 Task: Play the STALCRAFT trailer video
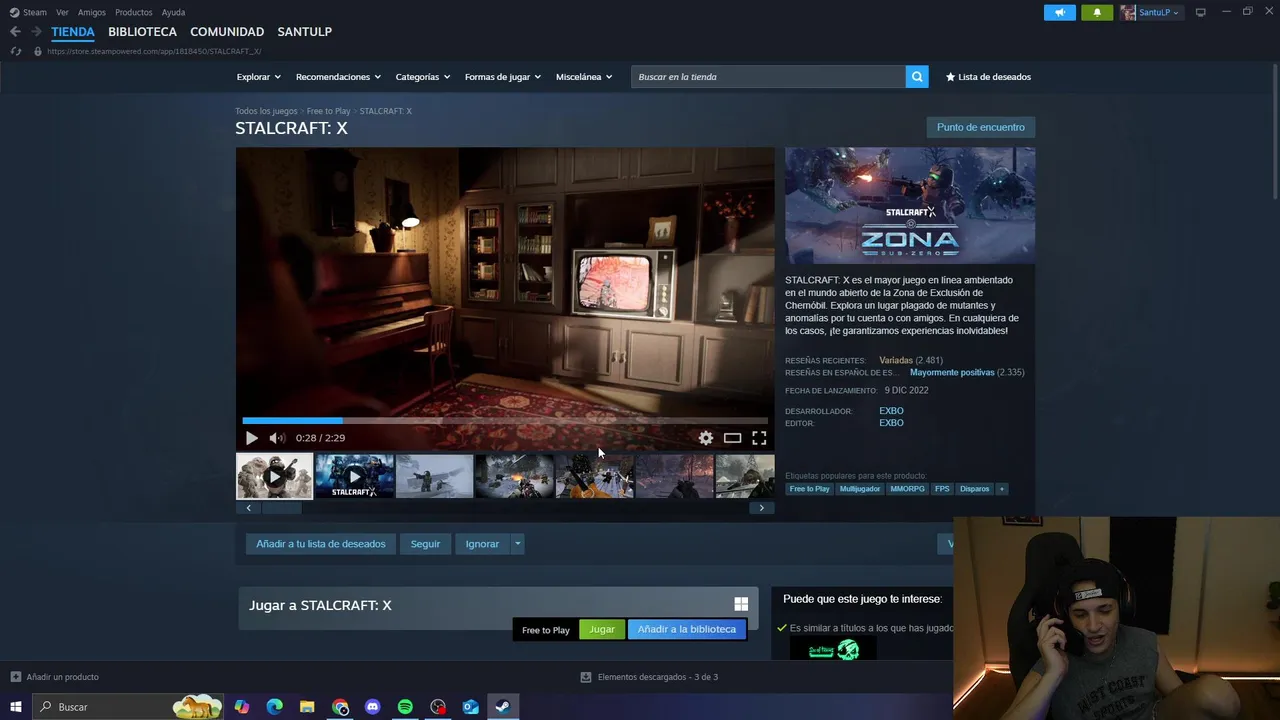pos(251,438)
